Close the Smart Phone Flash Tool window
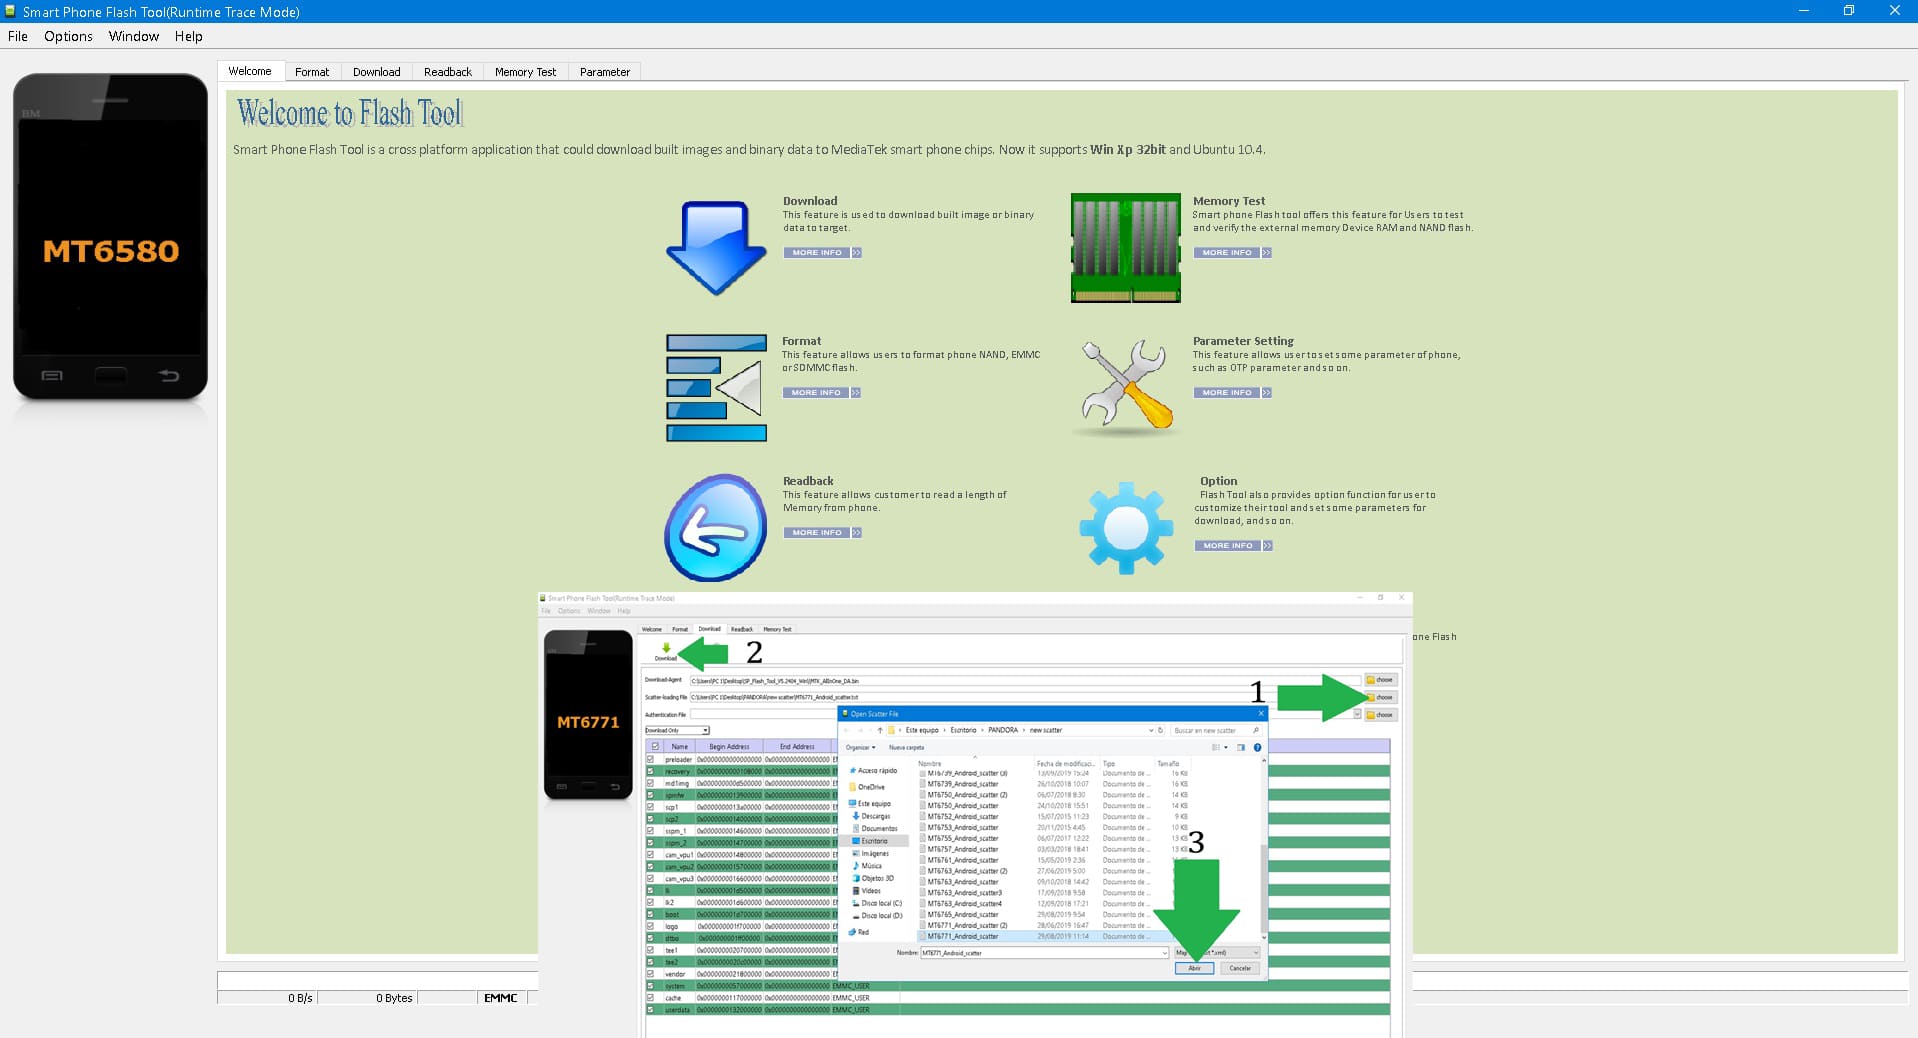This screenshot has width=1918, height=1038. pos(1894,11)
